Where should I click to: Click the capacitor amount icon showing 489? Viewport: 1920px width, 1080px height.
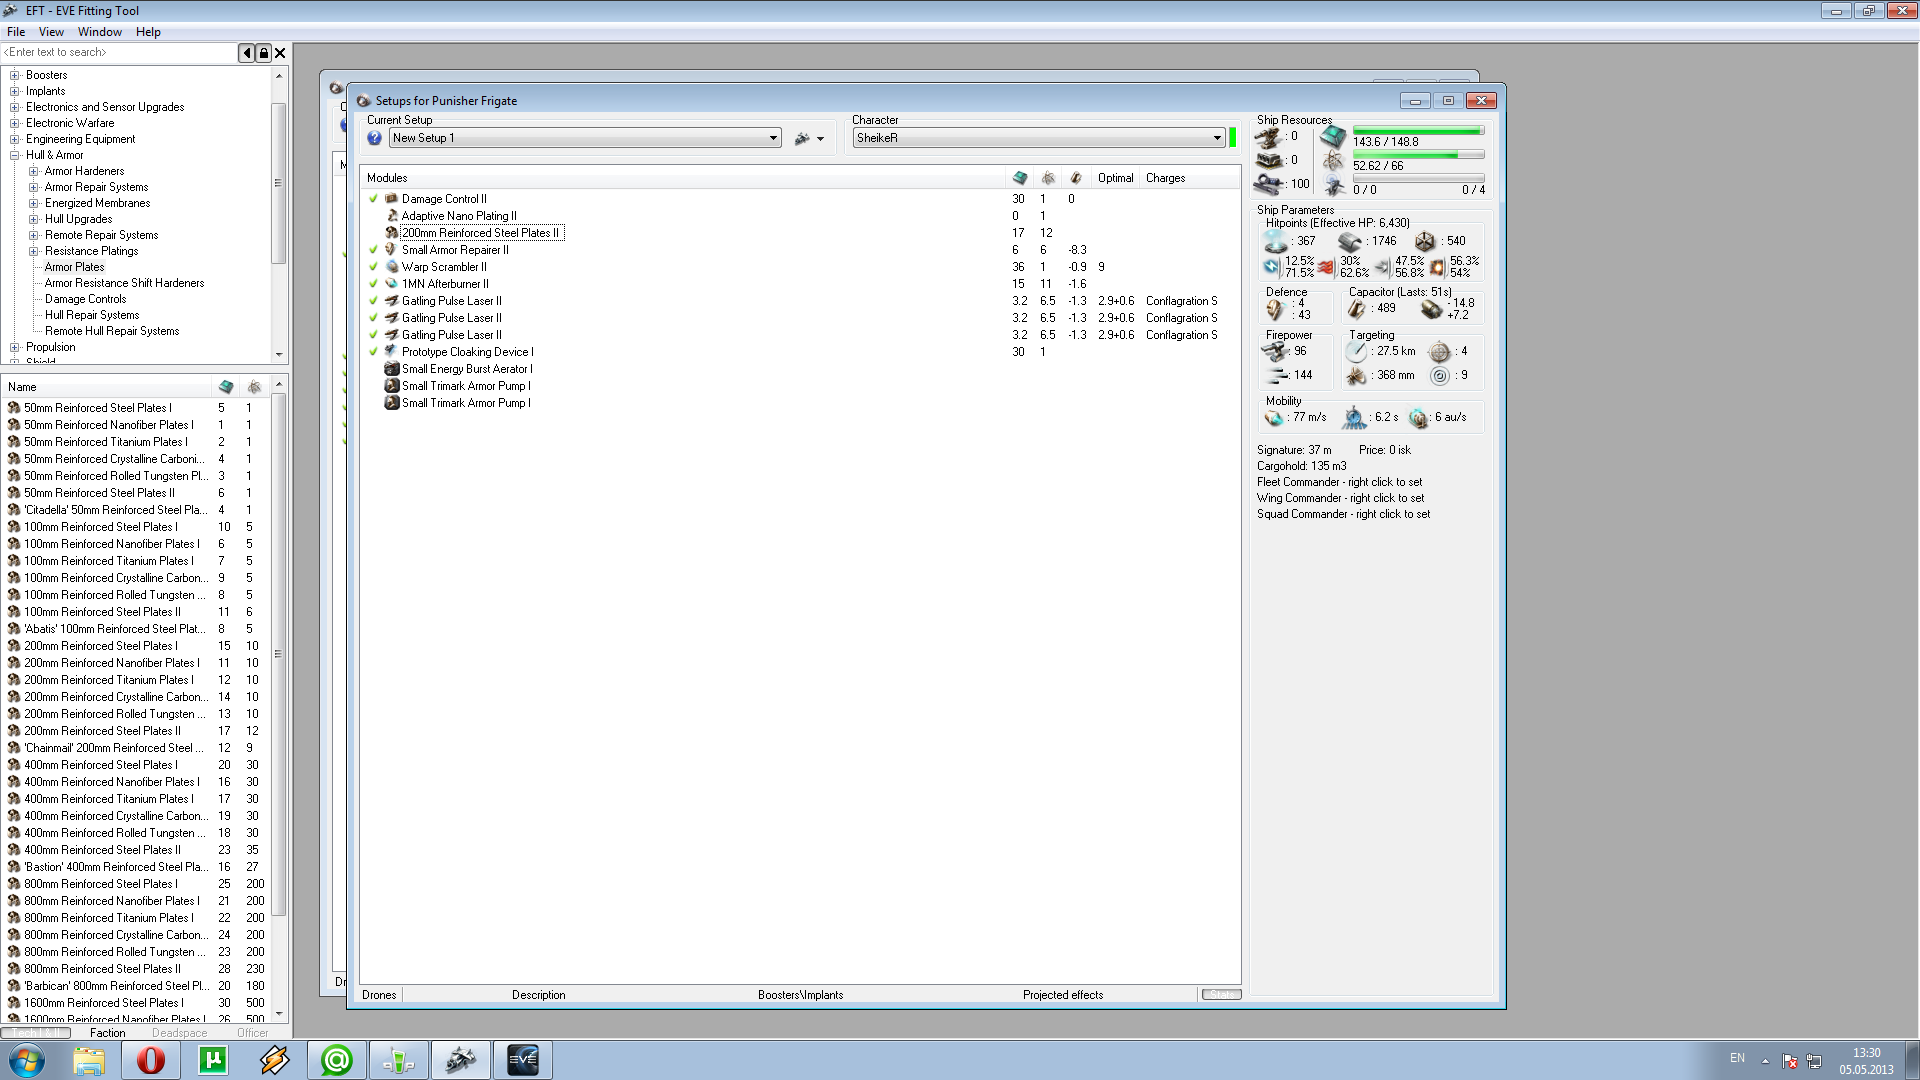[x=1357, y=309]
